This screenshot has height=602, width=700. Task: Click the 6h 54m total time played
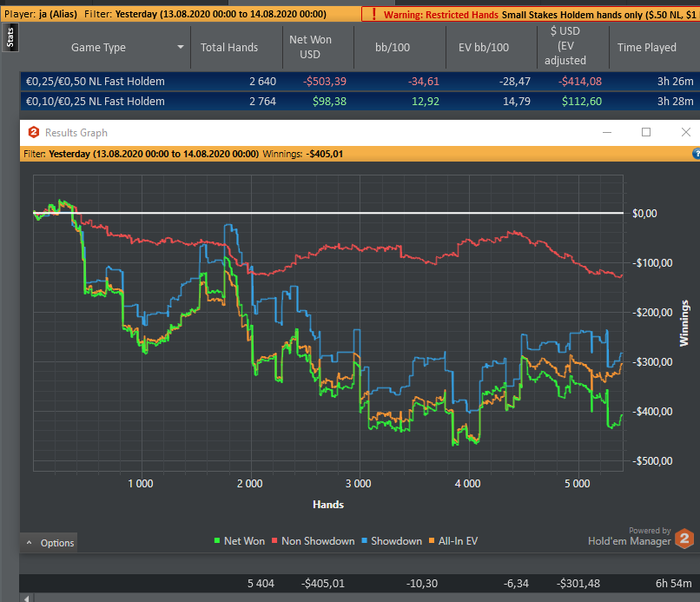point(673,583)
